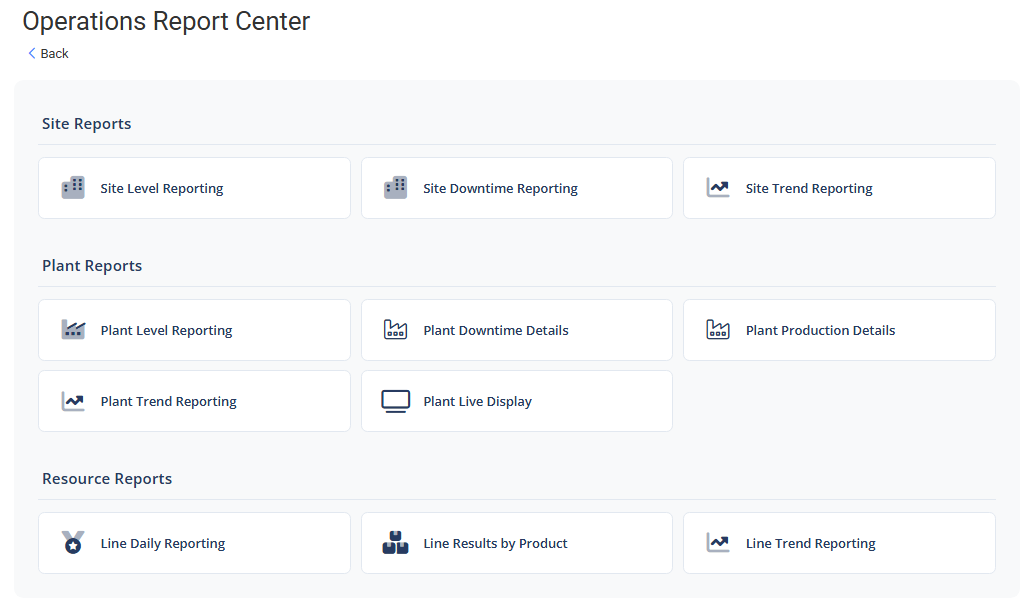1028x602 pixels.
Task: Click the Operations Report Center page title
Action: coord(166,21)
